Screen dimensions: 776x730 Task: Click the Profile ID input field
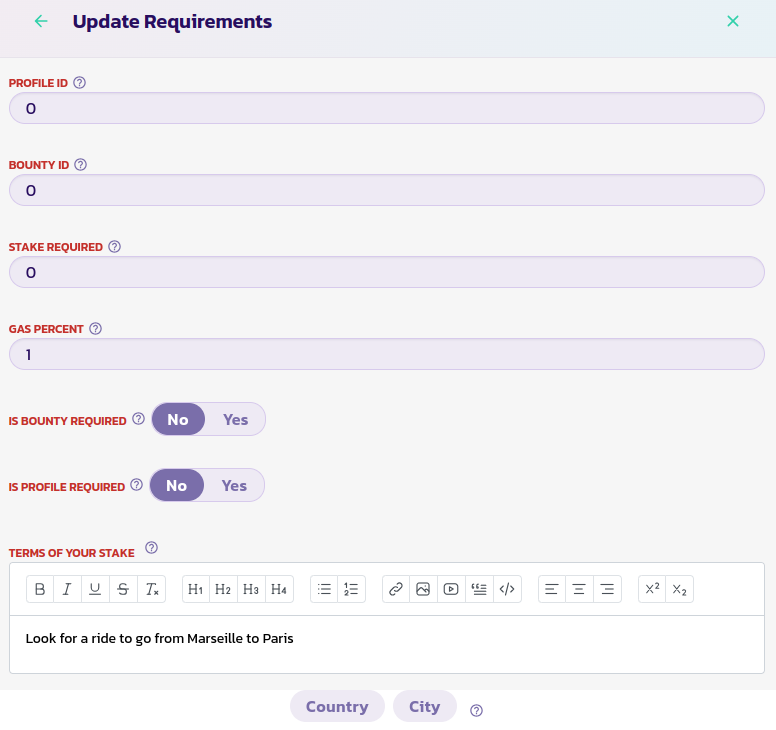386,108
